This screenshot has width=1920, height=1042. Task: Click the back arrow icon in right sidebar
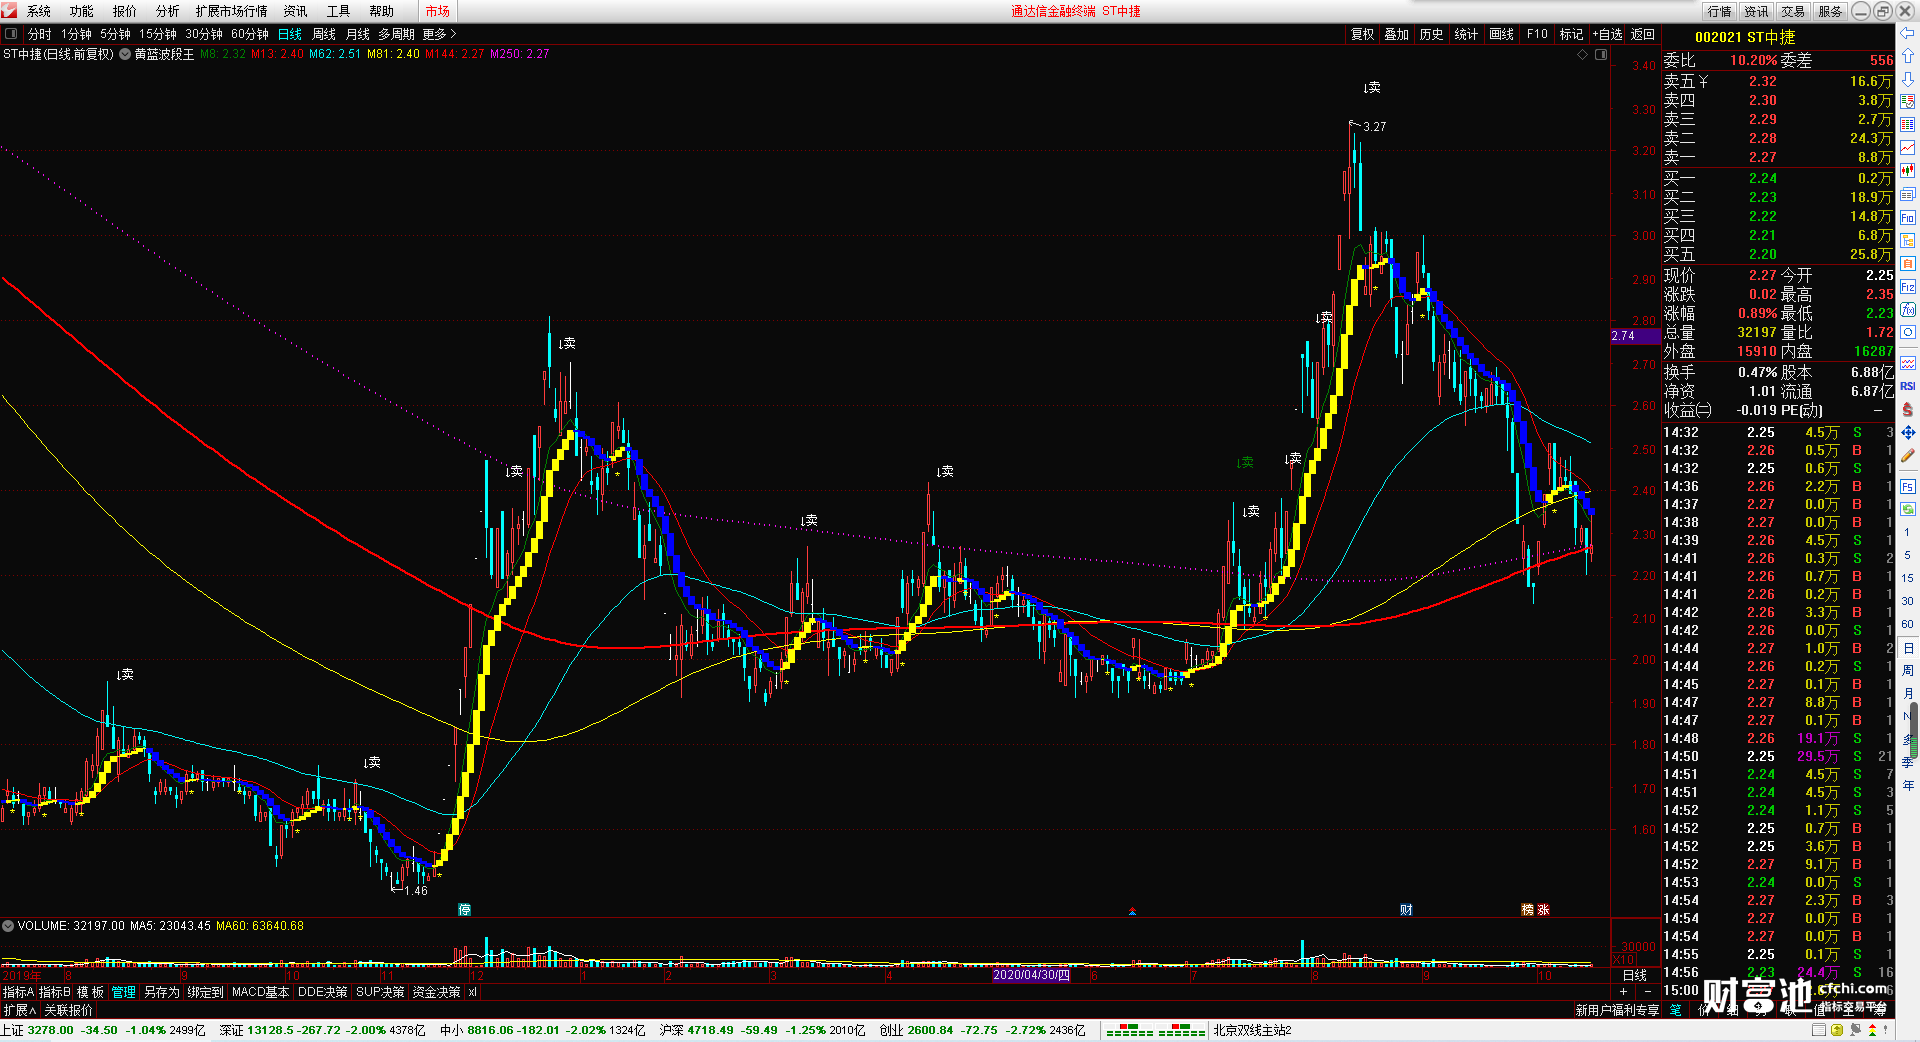tap(1908, 34)
